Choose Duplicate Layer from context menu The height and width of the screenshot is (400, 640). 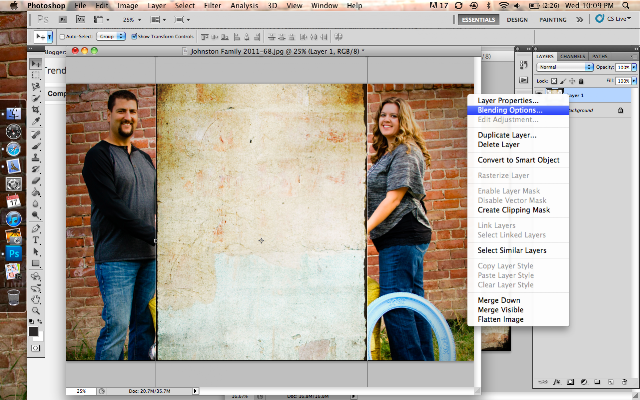pyautogui.click(x=518, y=135)
